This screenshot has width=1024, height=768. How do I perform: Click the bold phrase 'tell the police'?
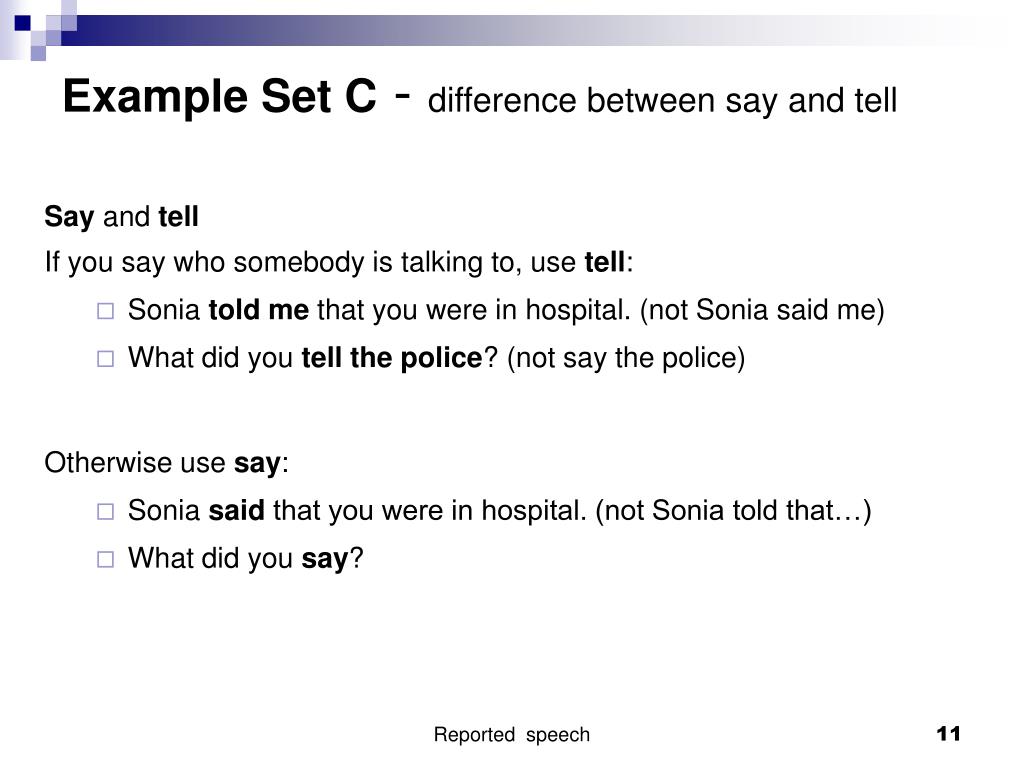click(x=392, y=358)
